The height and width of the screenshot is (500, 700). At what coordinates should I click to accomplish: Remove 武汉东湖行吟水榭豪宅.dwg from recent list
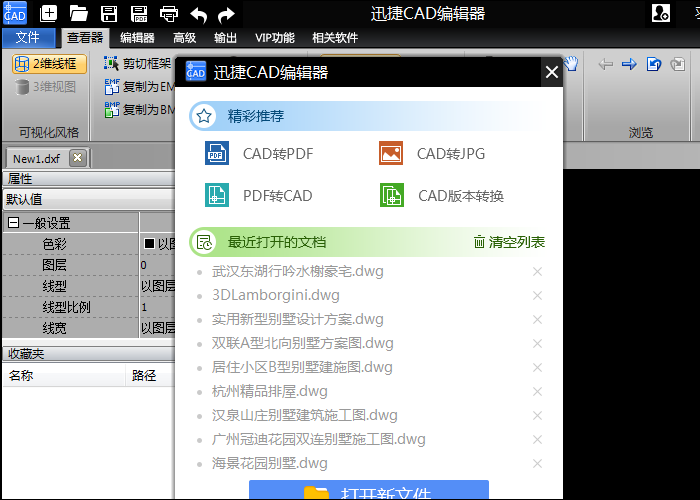tap(538, 271)
